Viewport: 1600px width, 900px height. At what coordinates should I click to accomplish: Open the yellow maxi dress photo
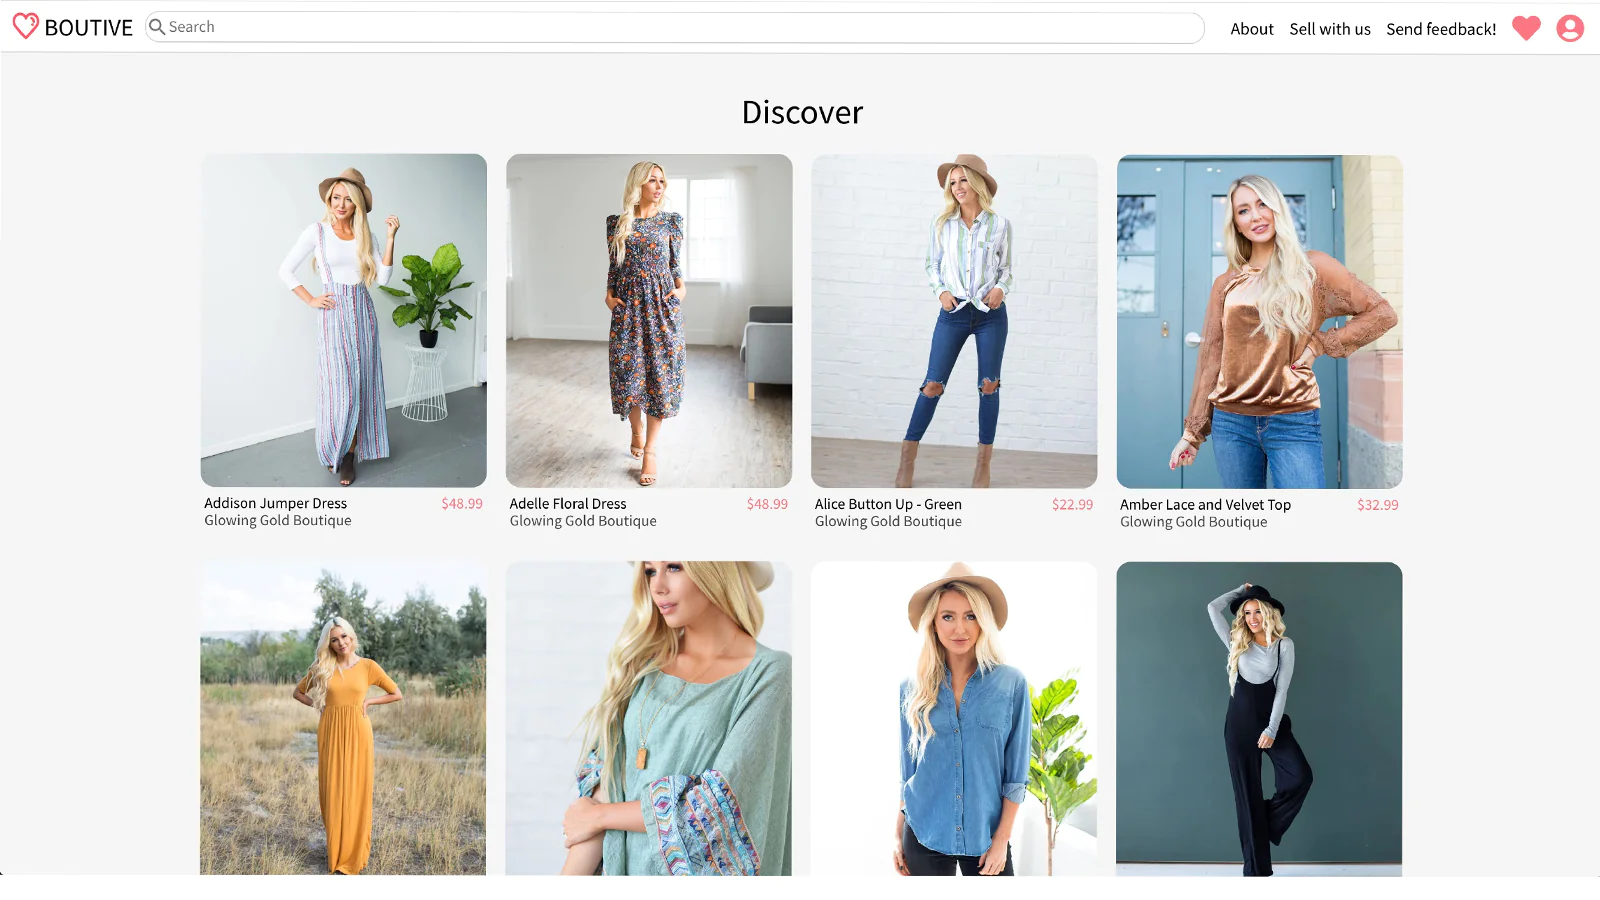tap(343, 718)
